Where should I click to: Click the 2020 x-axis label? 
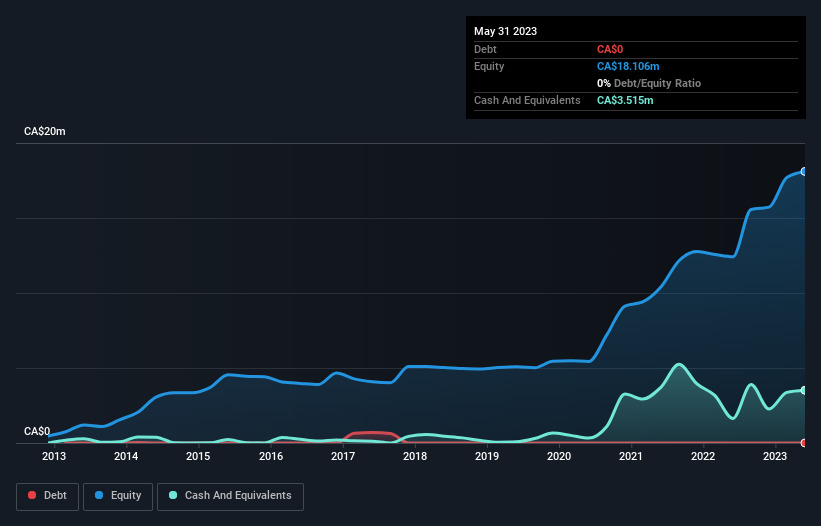[559, 456]
